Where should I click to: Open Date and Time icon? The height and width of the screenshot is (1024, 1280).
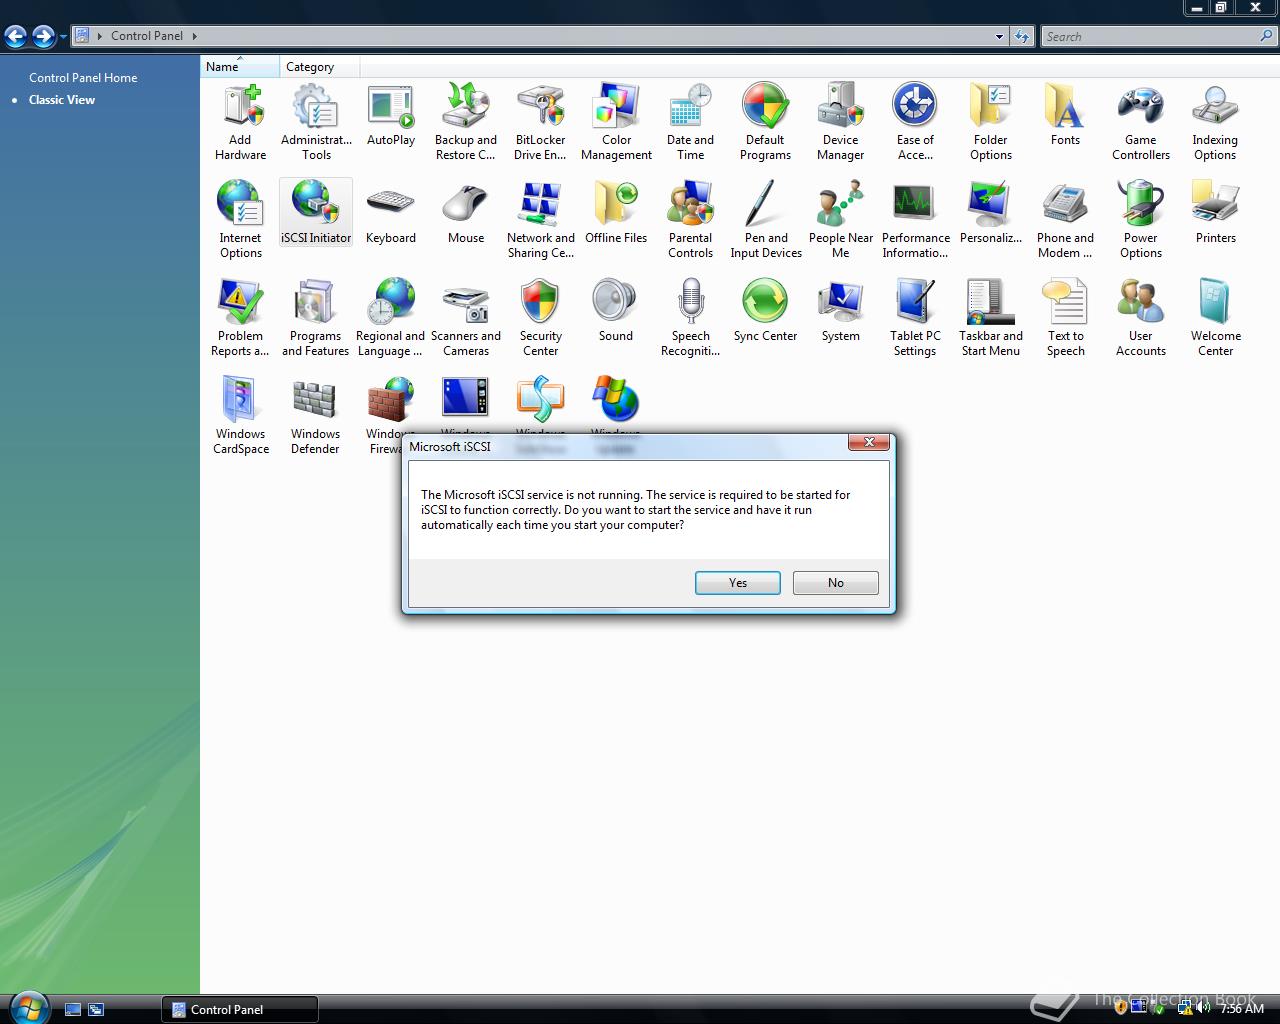tap(691, 121)
